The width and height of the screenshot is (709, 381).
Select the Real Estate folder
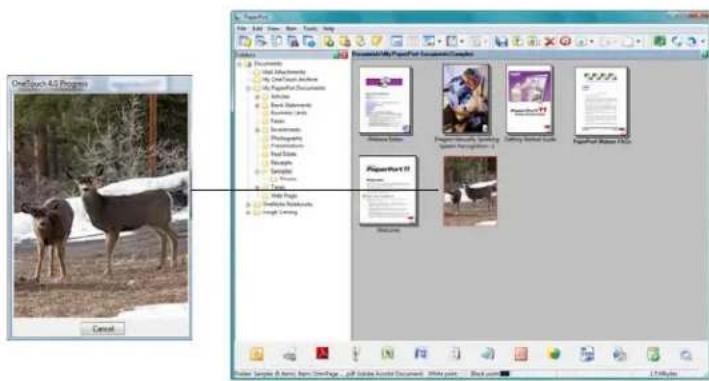coord(284,154)
